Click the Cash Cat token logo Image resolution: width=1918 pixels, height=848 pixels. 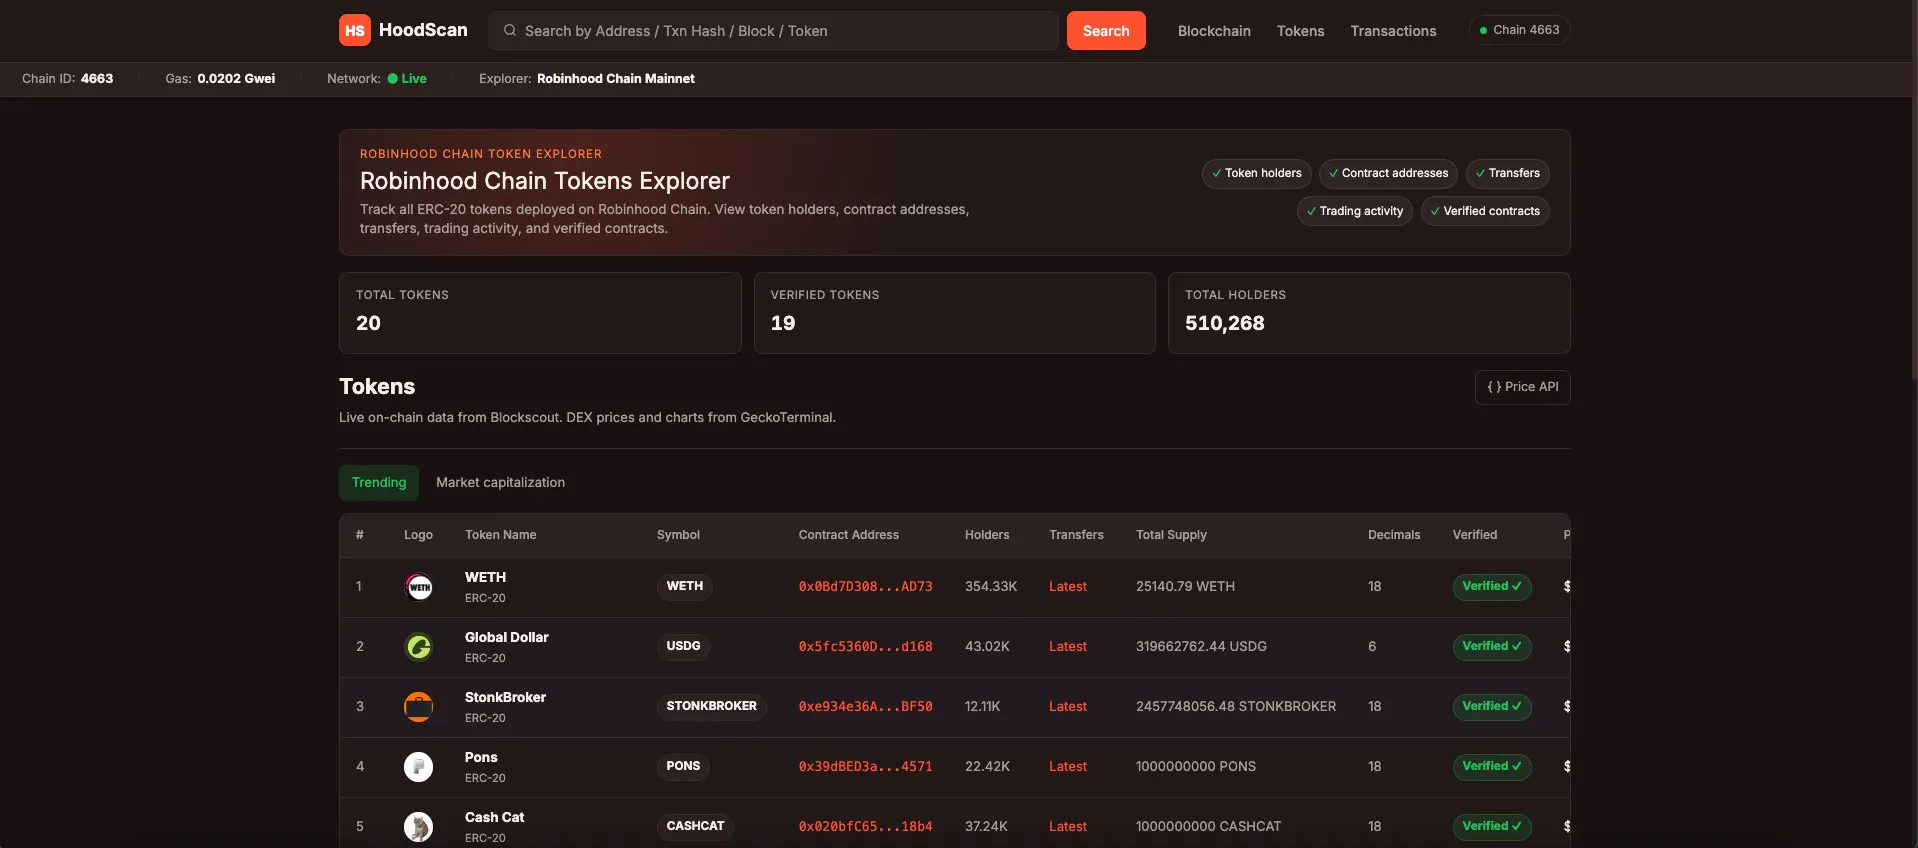418,827
